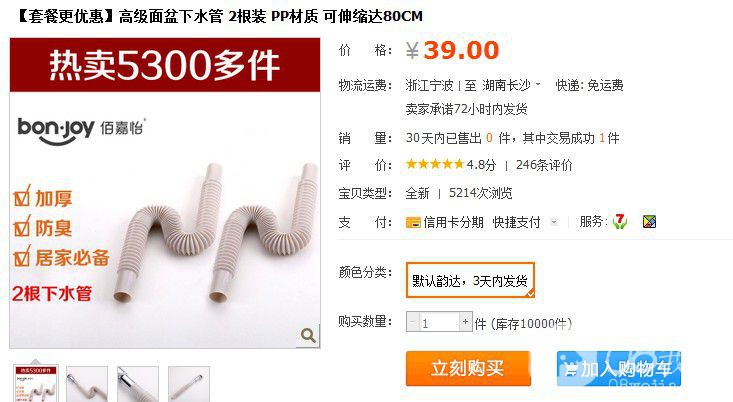This screenshot has height=402, width=733.
Task: Select the second thumbnail of curved pipe
Action: pos(87,384)
